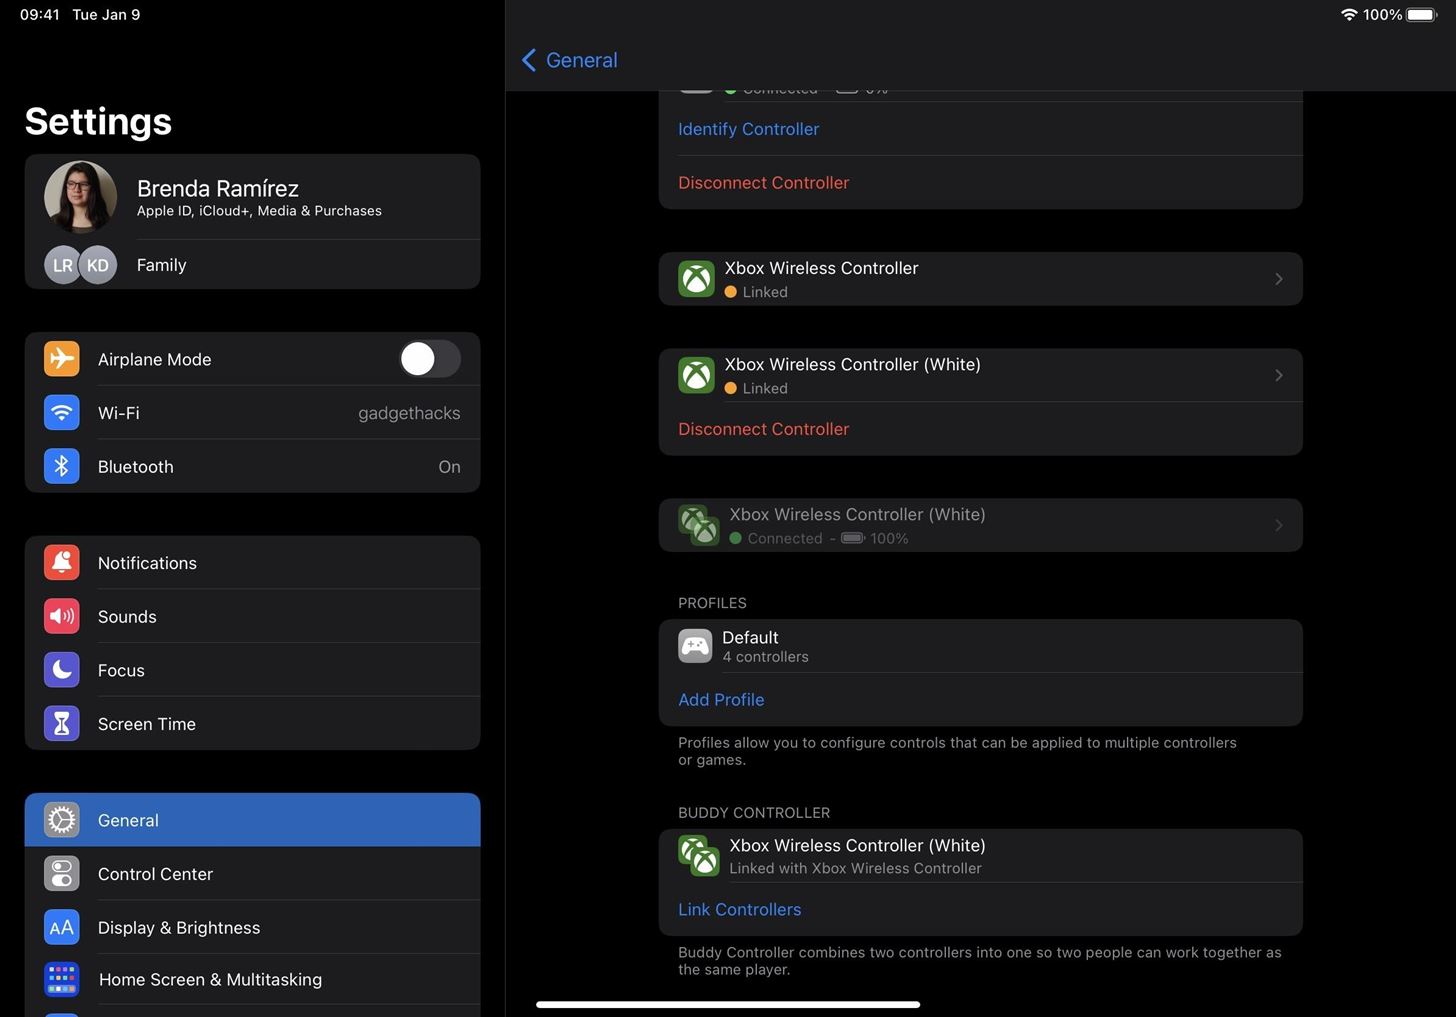1456x1017 pixels.
Task: Open Xbox Wireless Controller (White) details chevron
Action: tap(1278, 375)
